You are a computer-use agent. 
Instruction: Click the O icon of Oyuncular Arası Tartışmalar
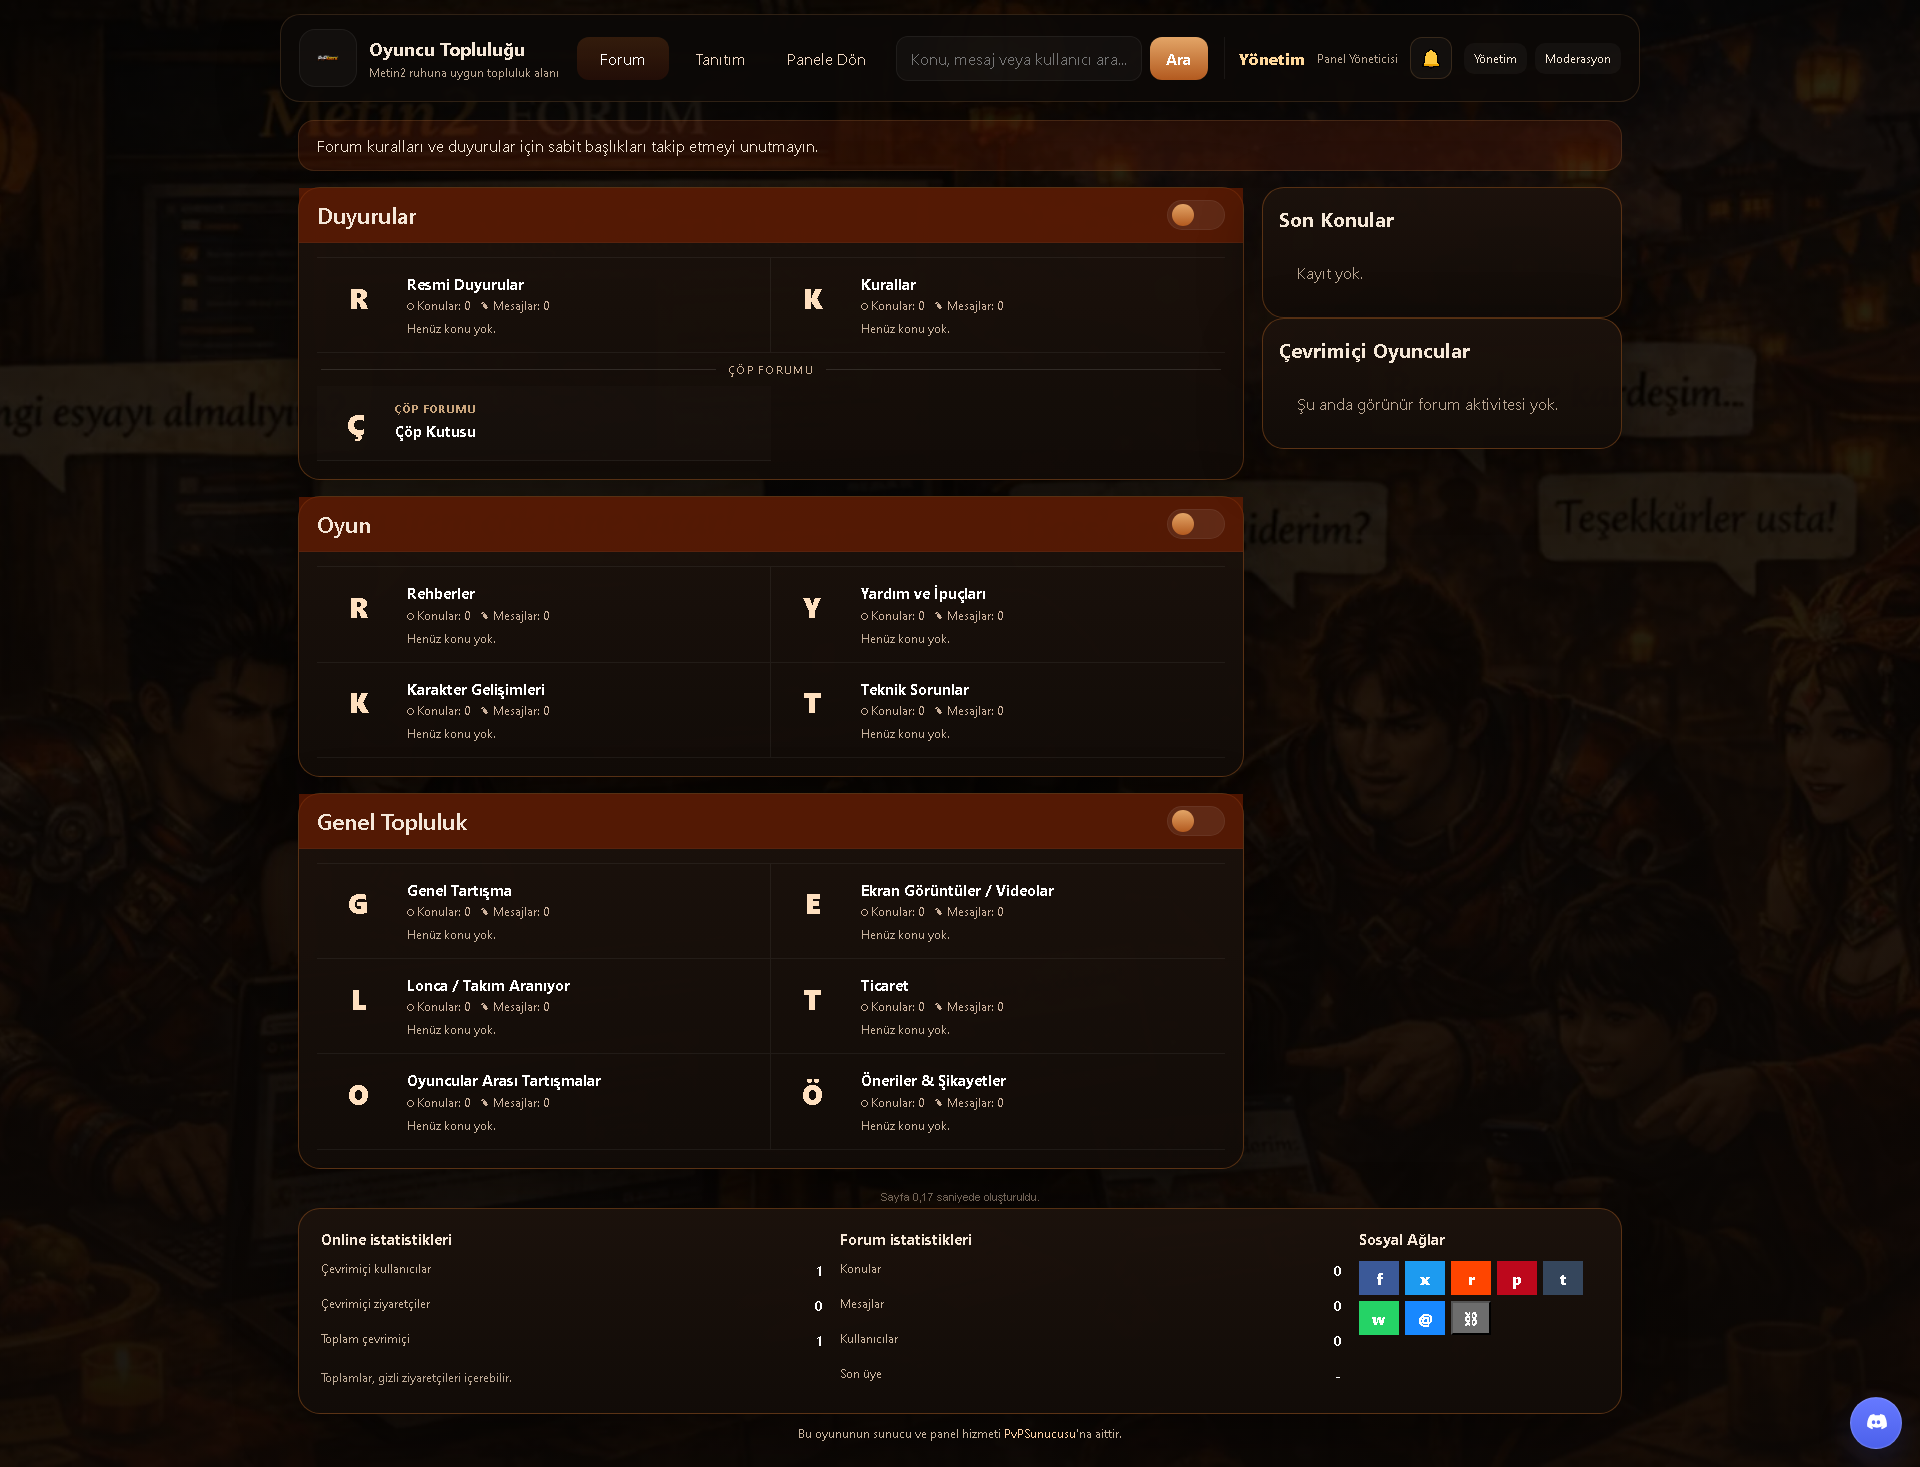[x=358, y=1095]
